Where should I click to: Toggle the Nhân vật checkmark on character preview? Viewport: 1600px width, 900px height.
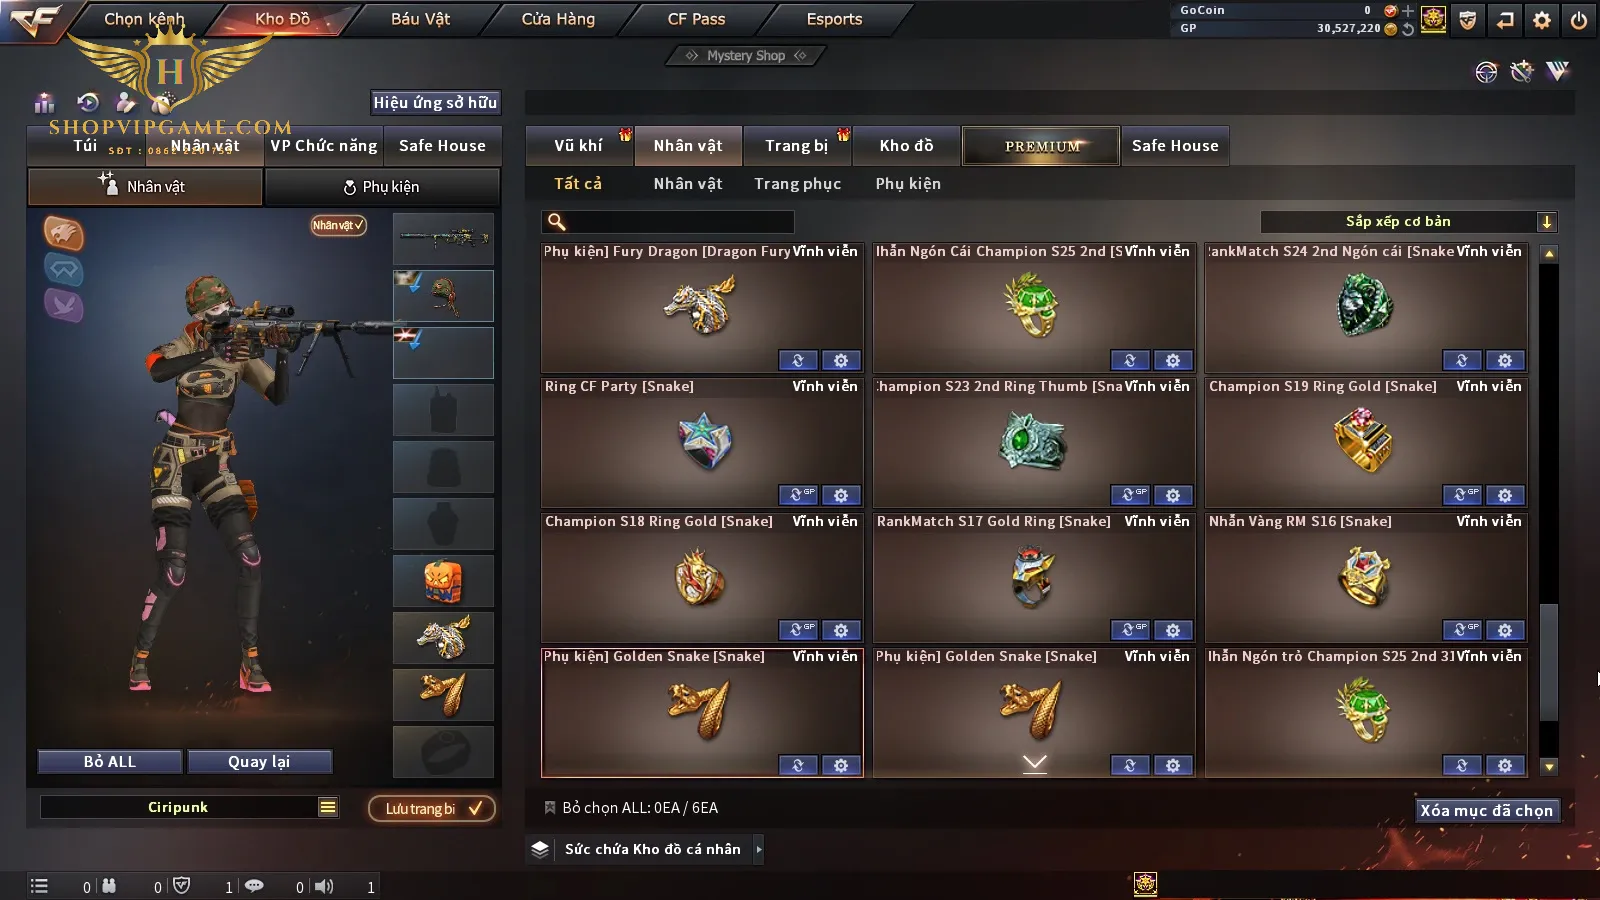338,225
